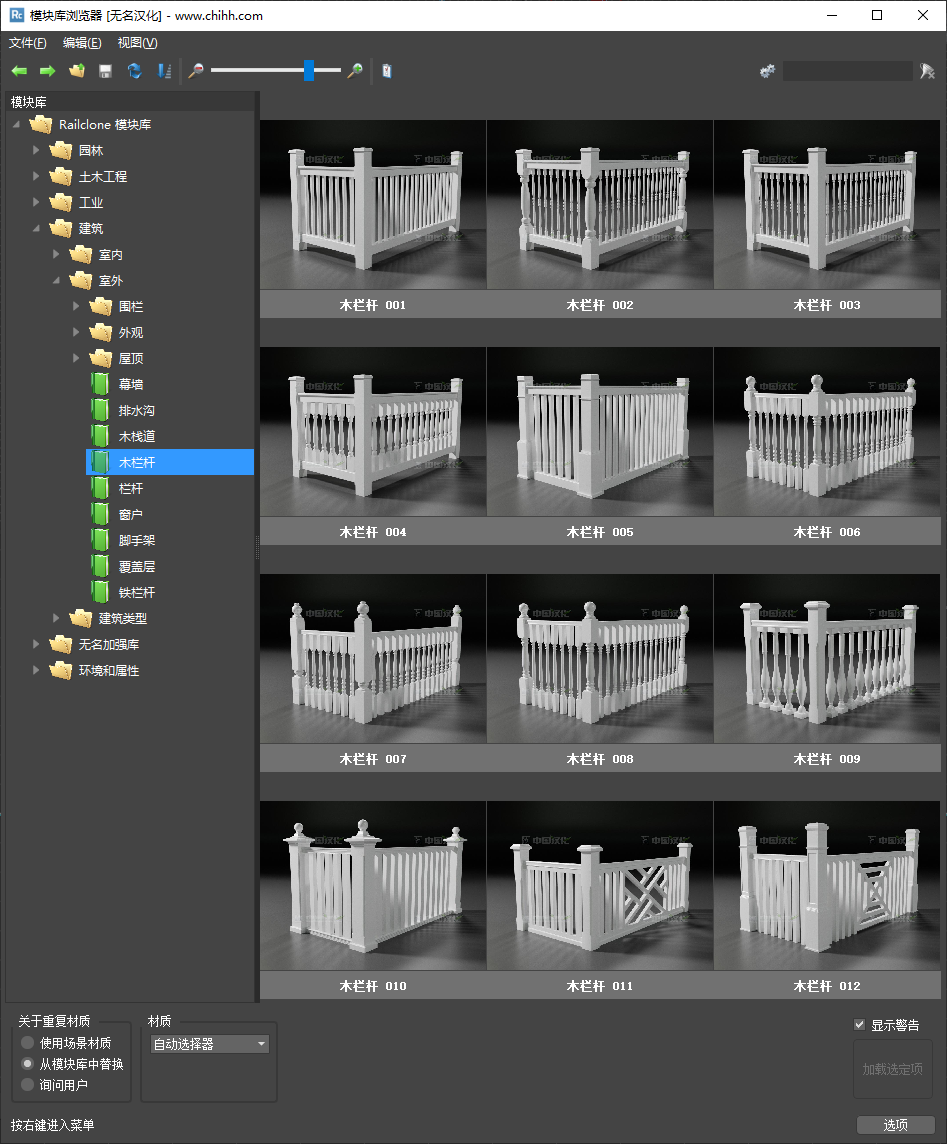Screen dimensions: 947x1144
Task: Open the 自动选择器 material dropdown
Action: [209, 1044]
